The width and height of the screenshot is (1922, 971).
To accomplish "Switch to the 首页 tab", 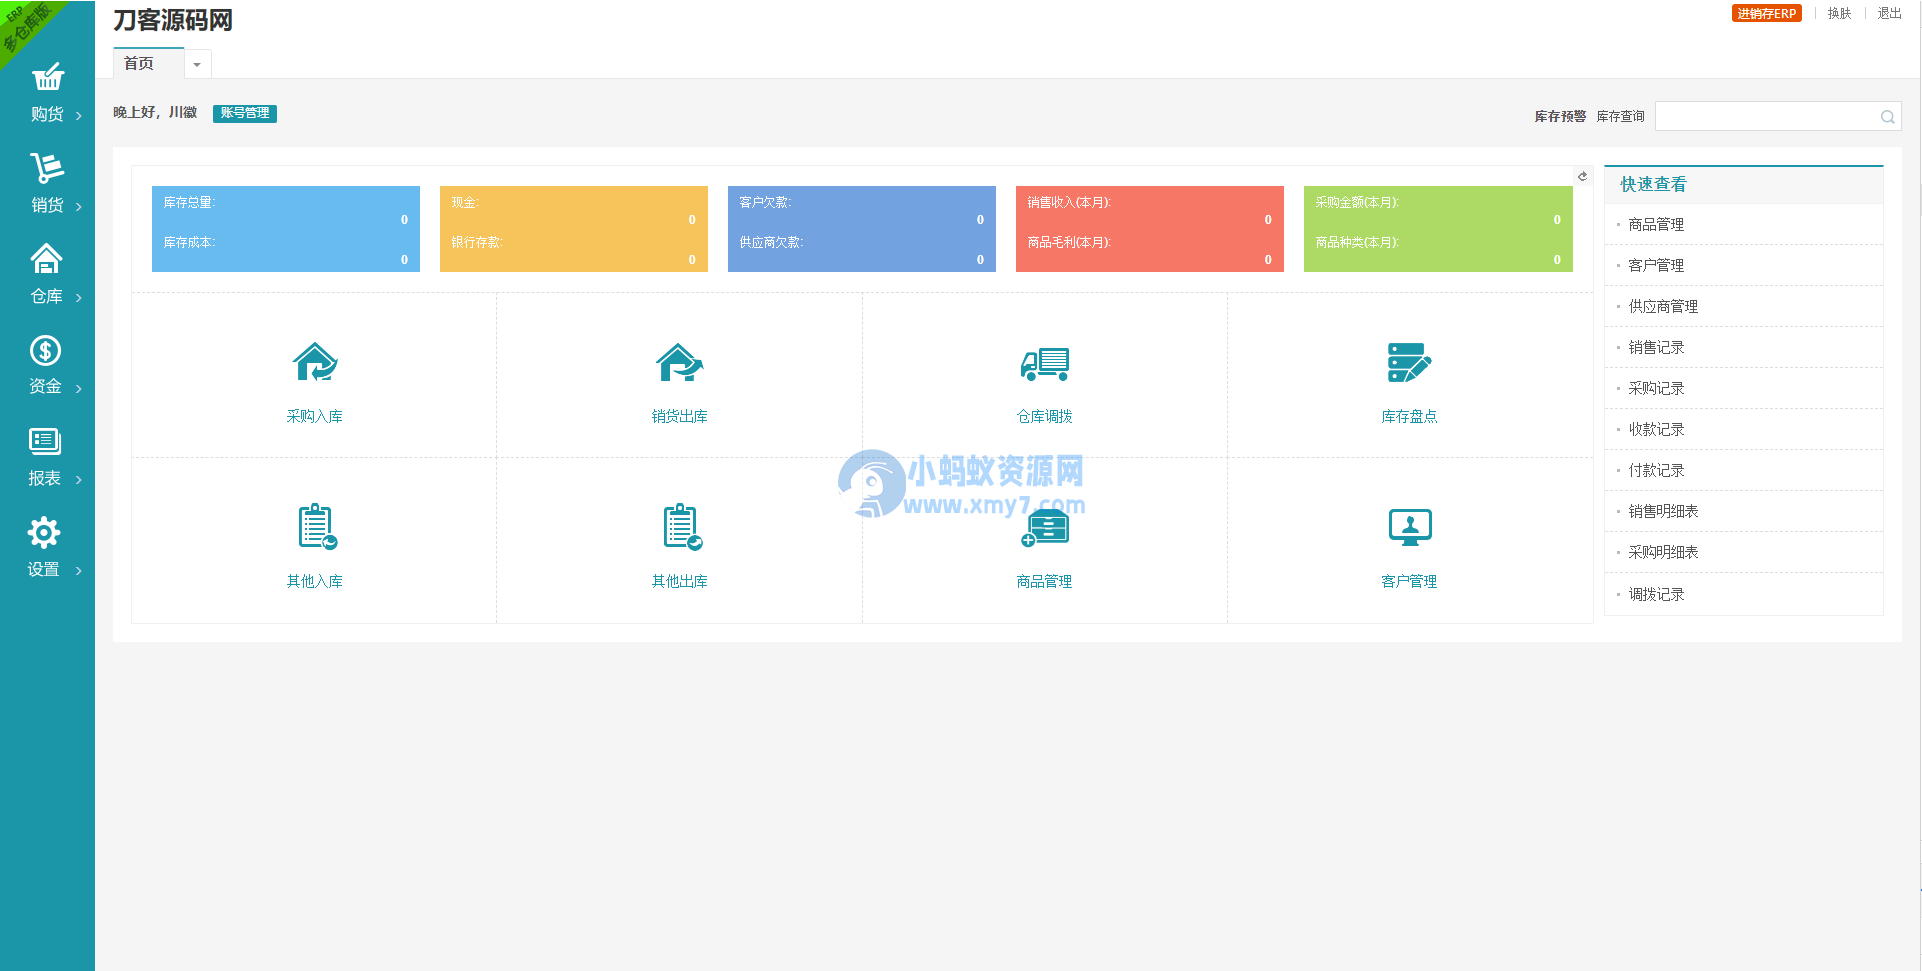I will point(138,63).
